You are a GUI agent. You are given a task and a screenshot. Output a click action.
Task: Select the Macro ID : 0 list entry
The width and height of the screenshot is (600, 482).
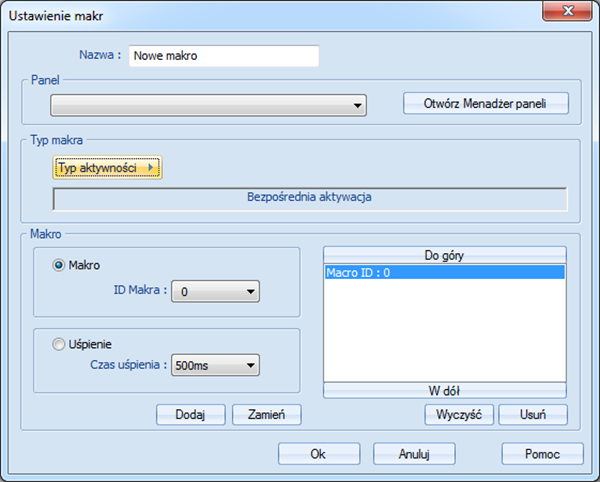click(x=445, y=272)
